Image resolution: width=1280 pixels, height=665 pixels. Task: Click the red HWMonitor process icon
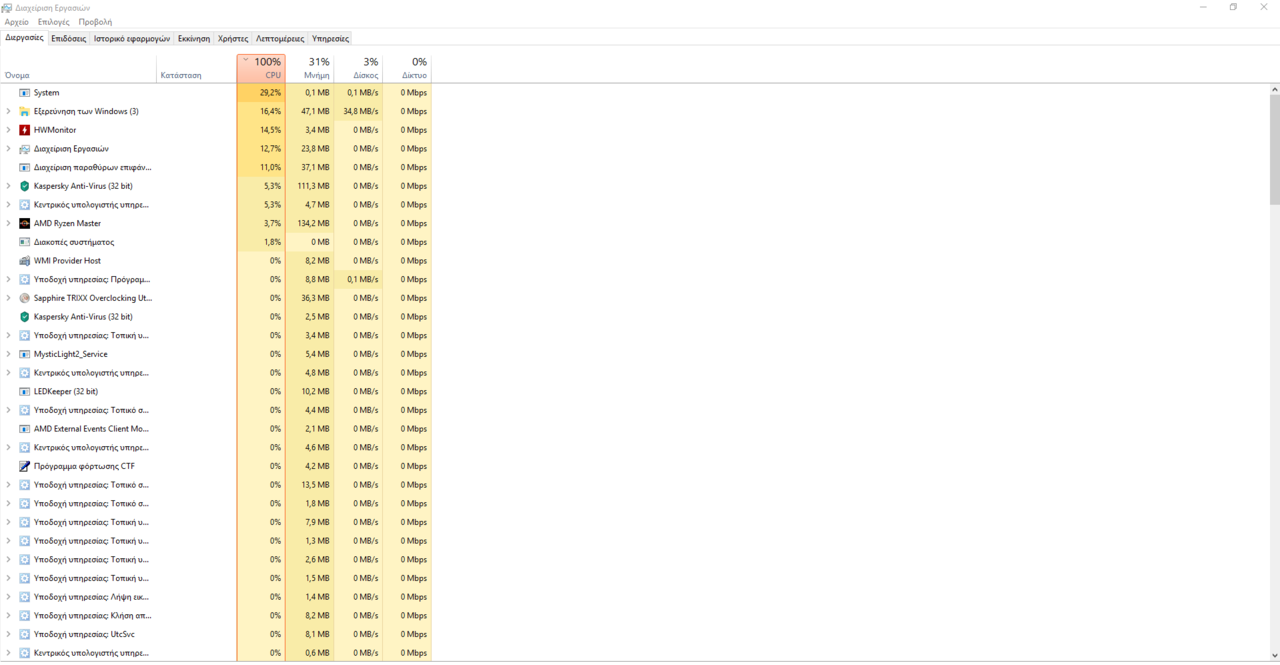[25, 130]
